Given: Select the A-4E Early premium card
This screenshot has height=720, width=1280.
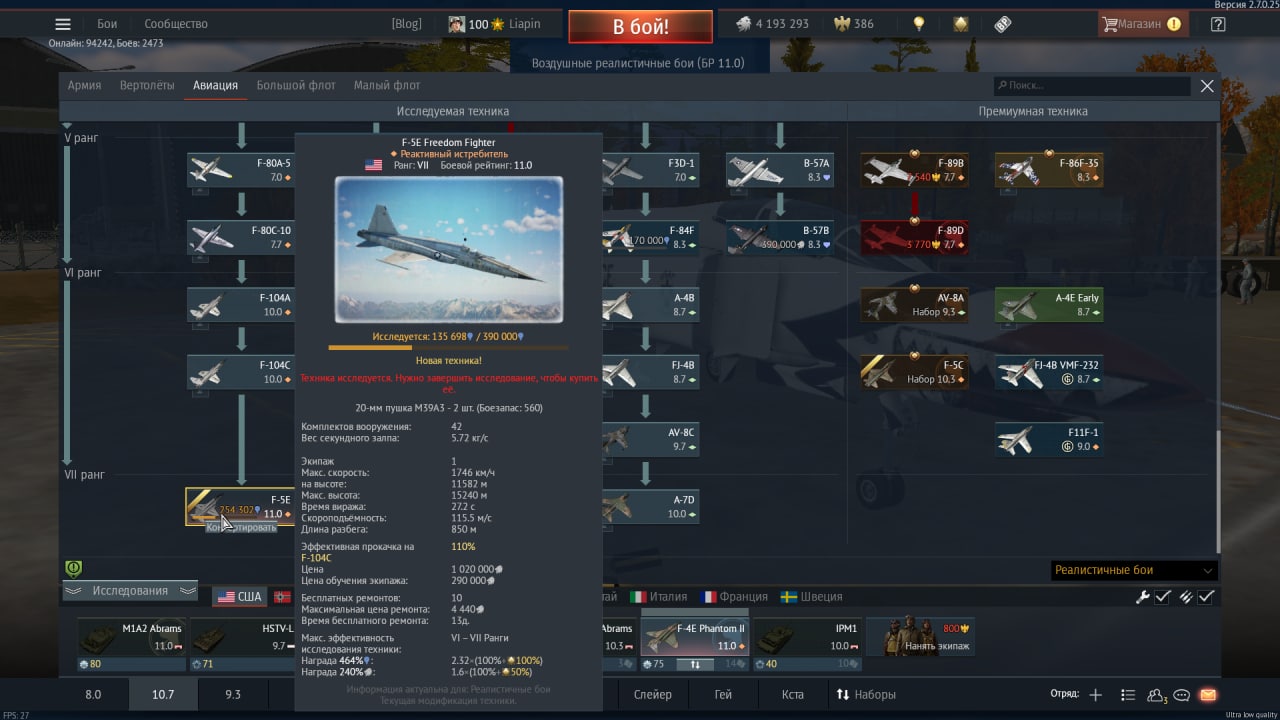Looking at the screenshot, I should tap(1049, 305).
